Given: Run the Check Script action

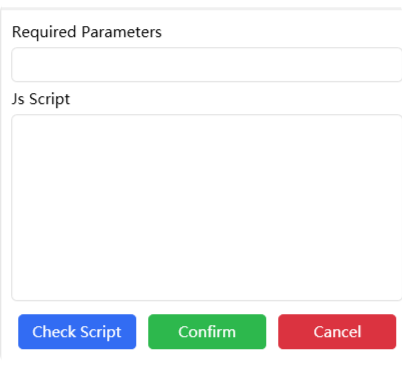Looking at the screenshot, I should (x=77, y=332).
